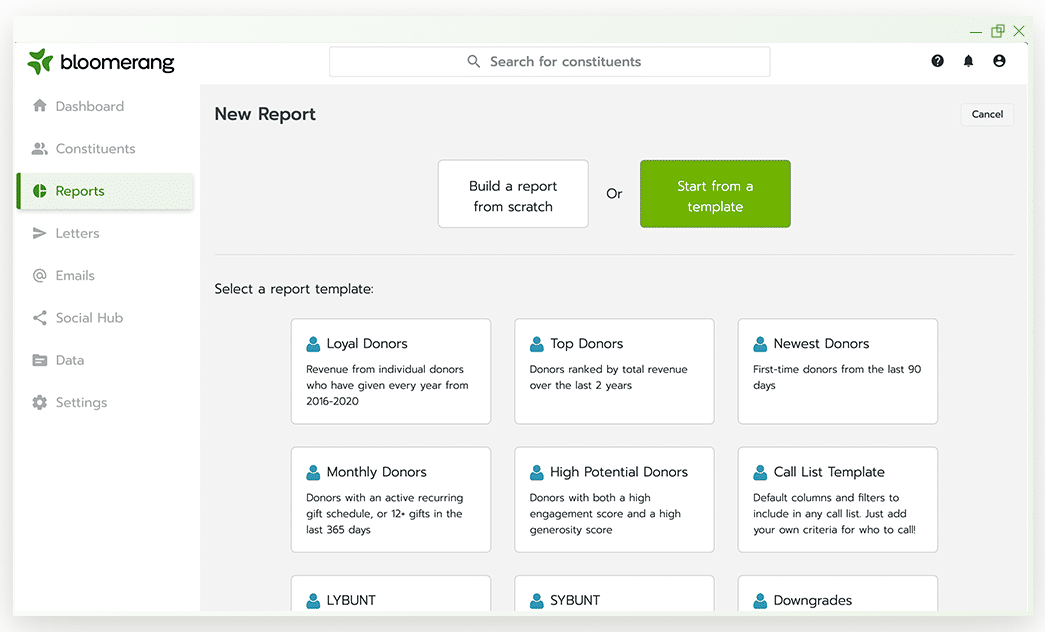
Task: Pick the High Potential Donors template
Action: [x=614, y=499]
